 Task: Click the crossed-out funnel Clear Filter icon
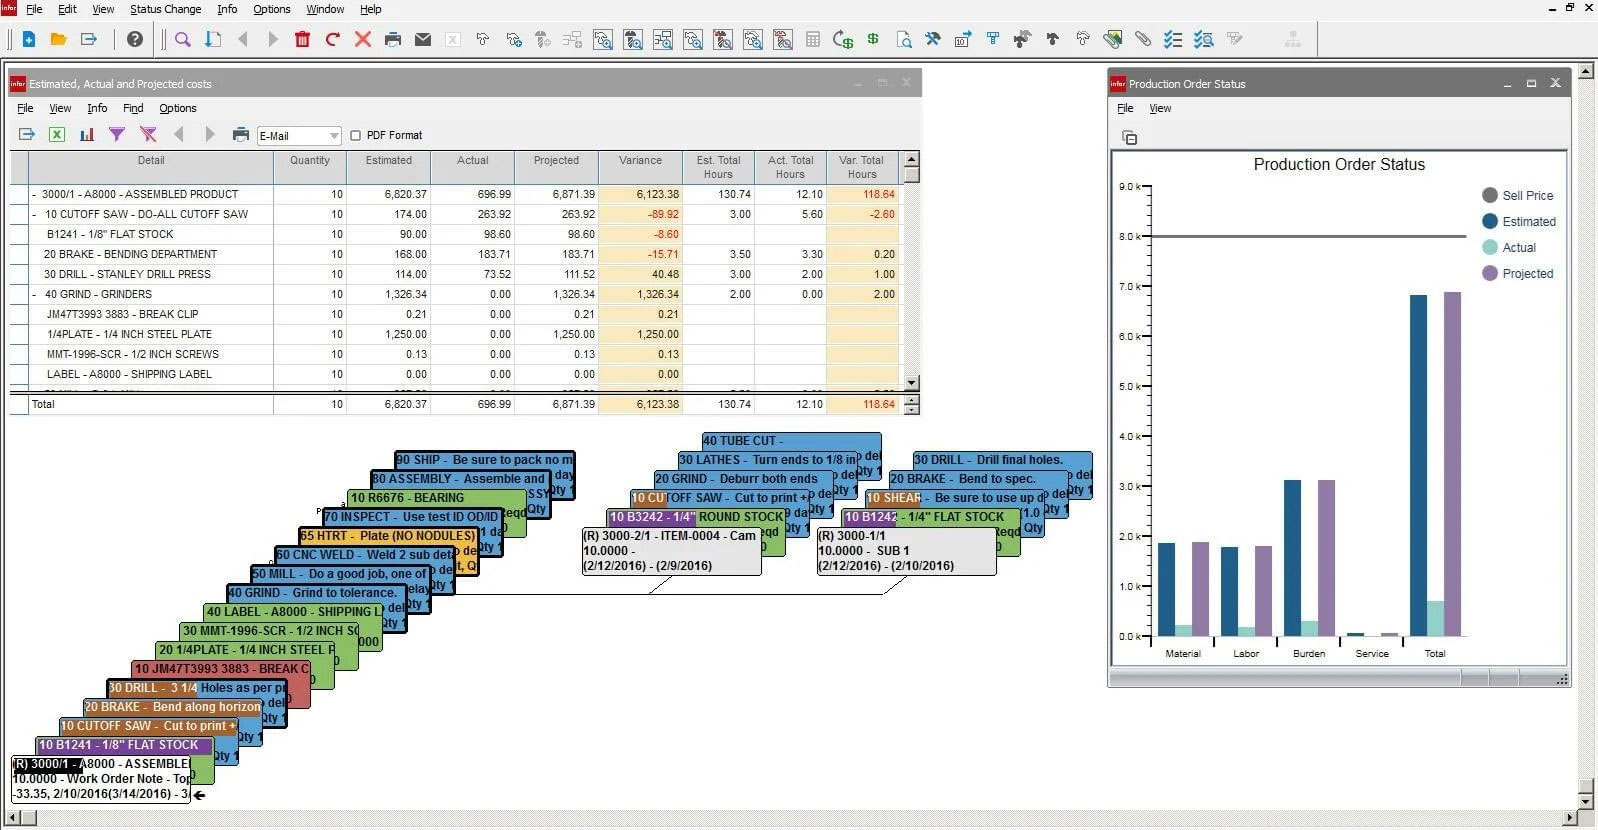click(x=148, y=134)
